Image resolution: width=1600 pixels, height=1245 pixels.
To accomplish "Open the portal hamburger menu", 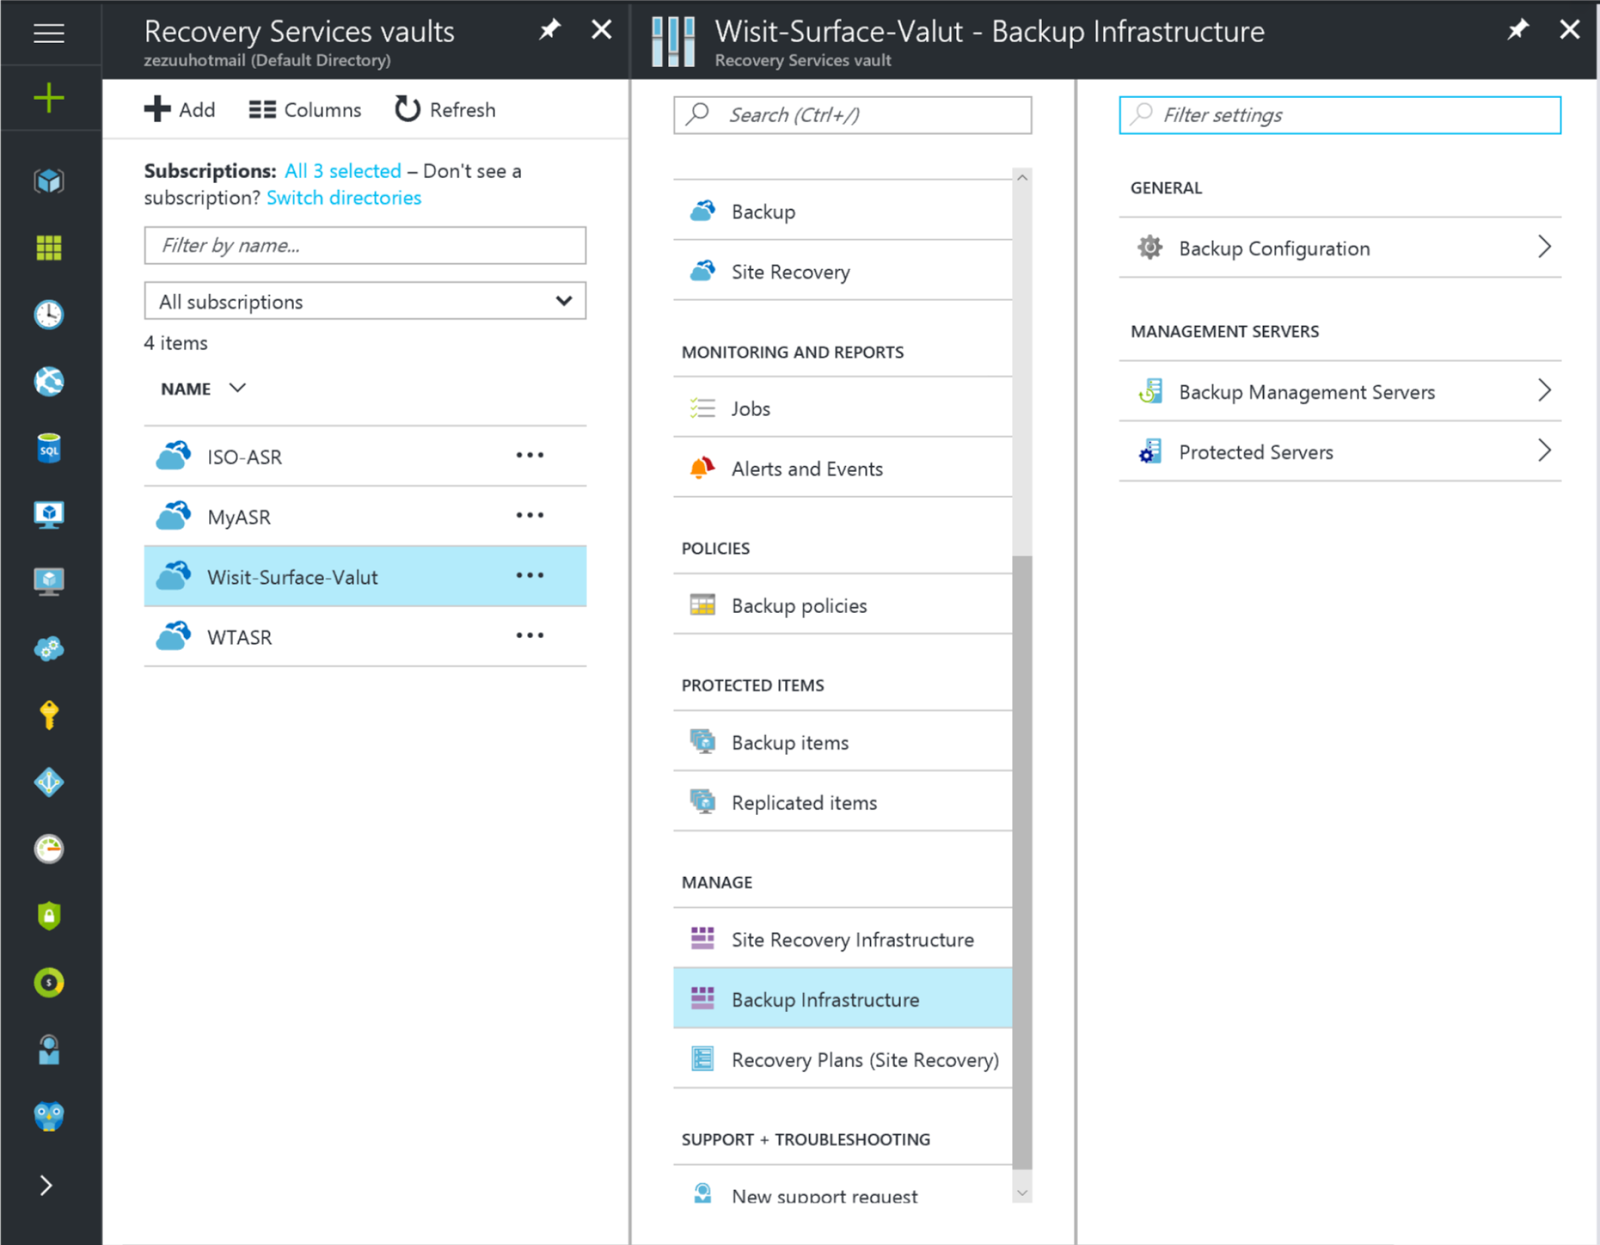I will (48, 33).
